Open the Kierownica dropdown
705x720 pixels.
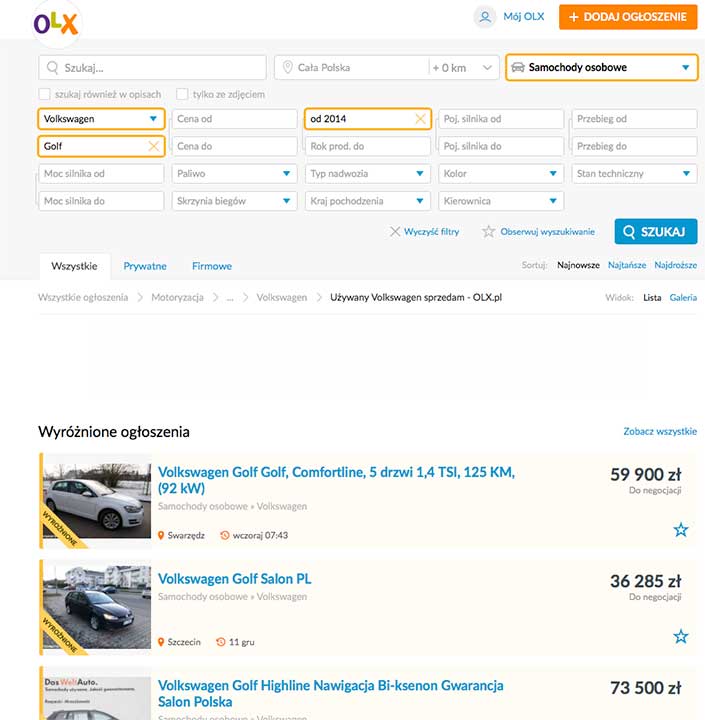click(x=501, y=201)
